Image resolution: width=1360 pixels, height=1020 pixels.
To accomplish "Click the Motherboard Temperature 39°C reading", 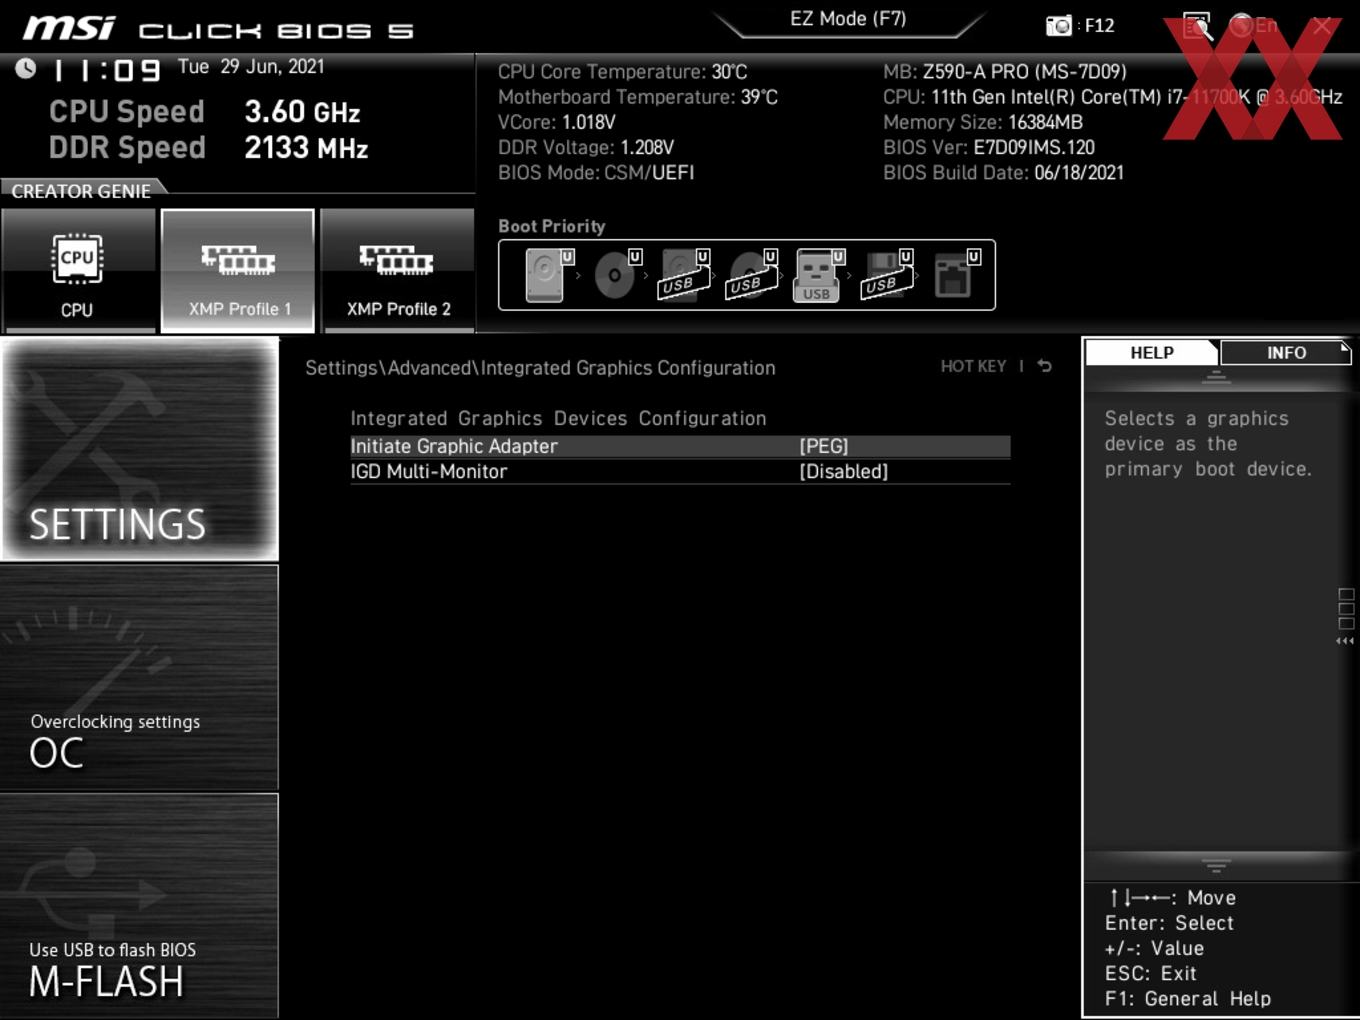I will tap(638, 97).
